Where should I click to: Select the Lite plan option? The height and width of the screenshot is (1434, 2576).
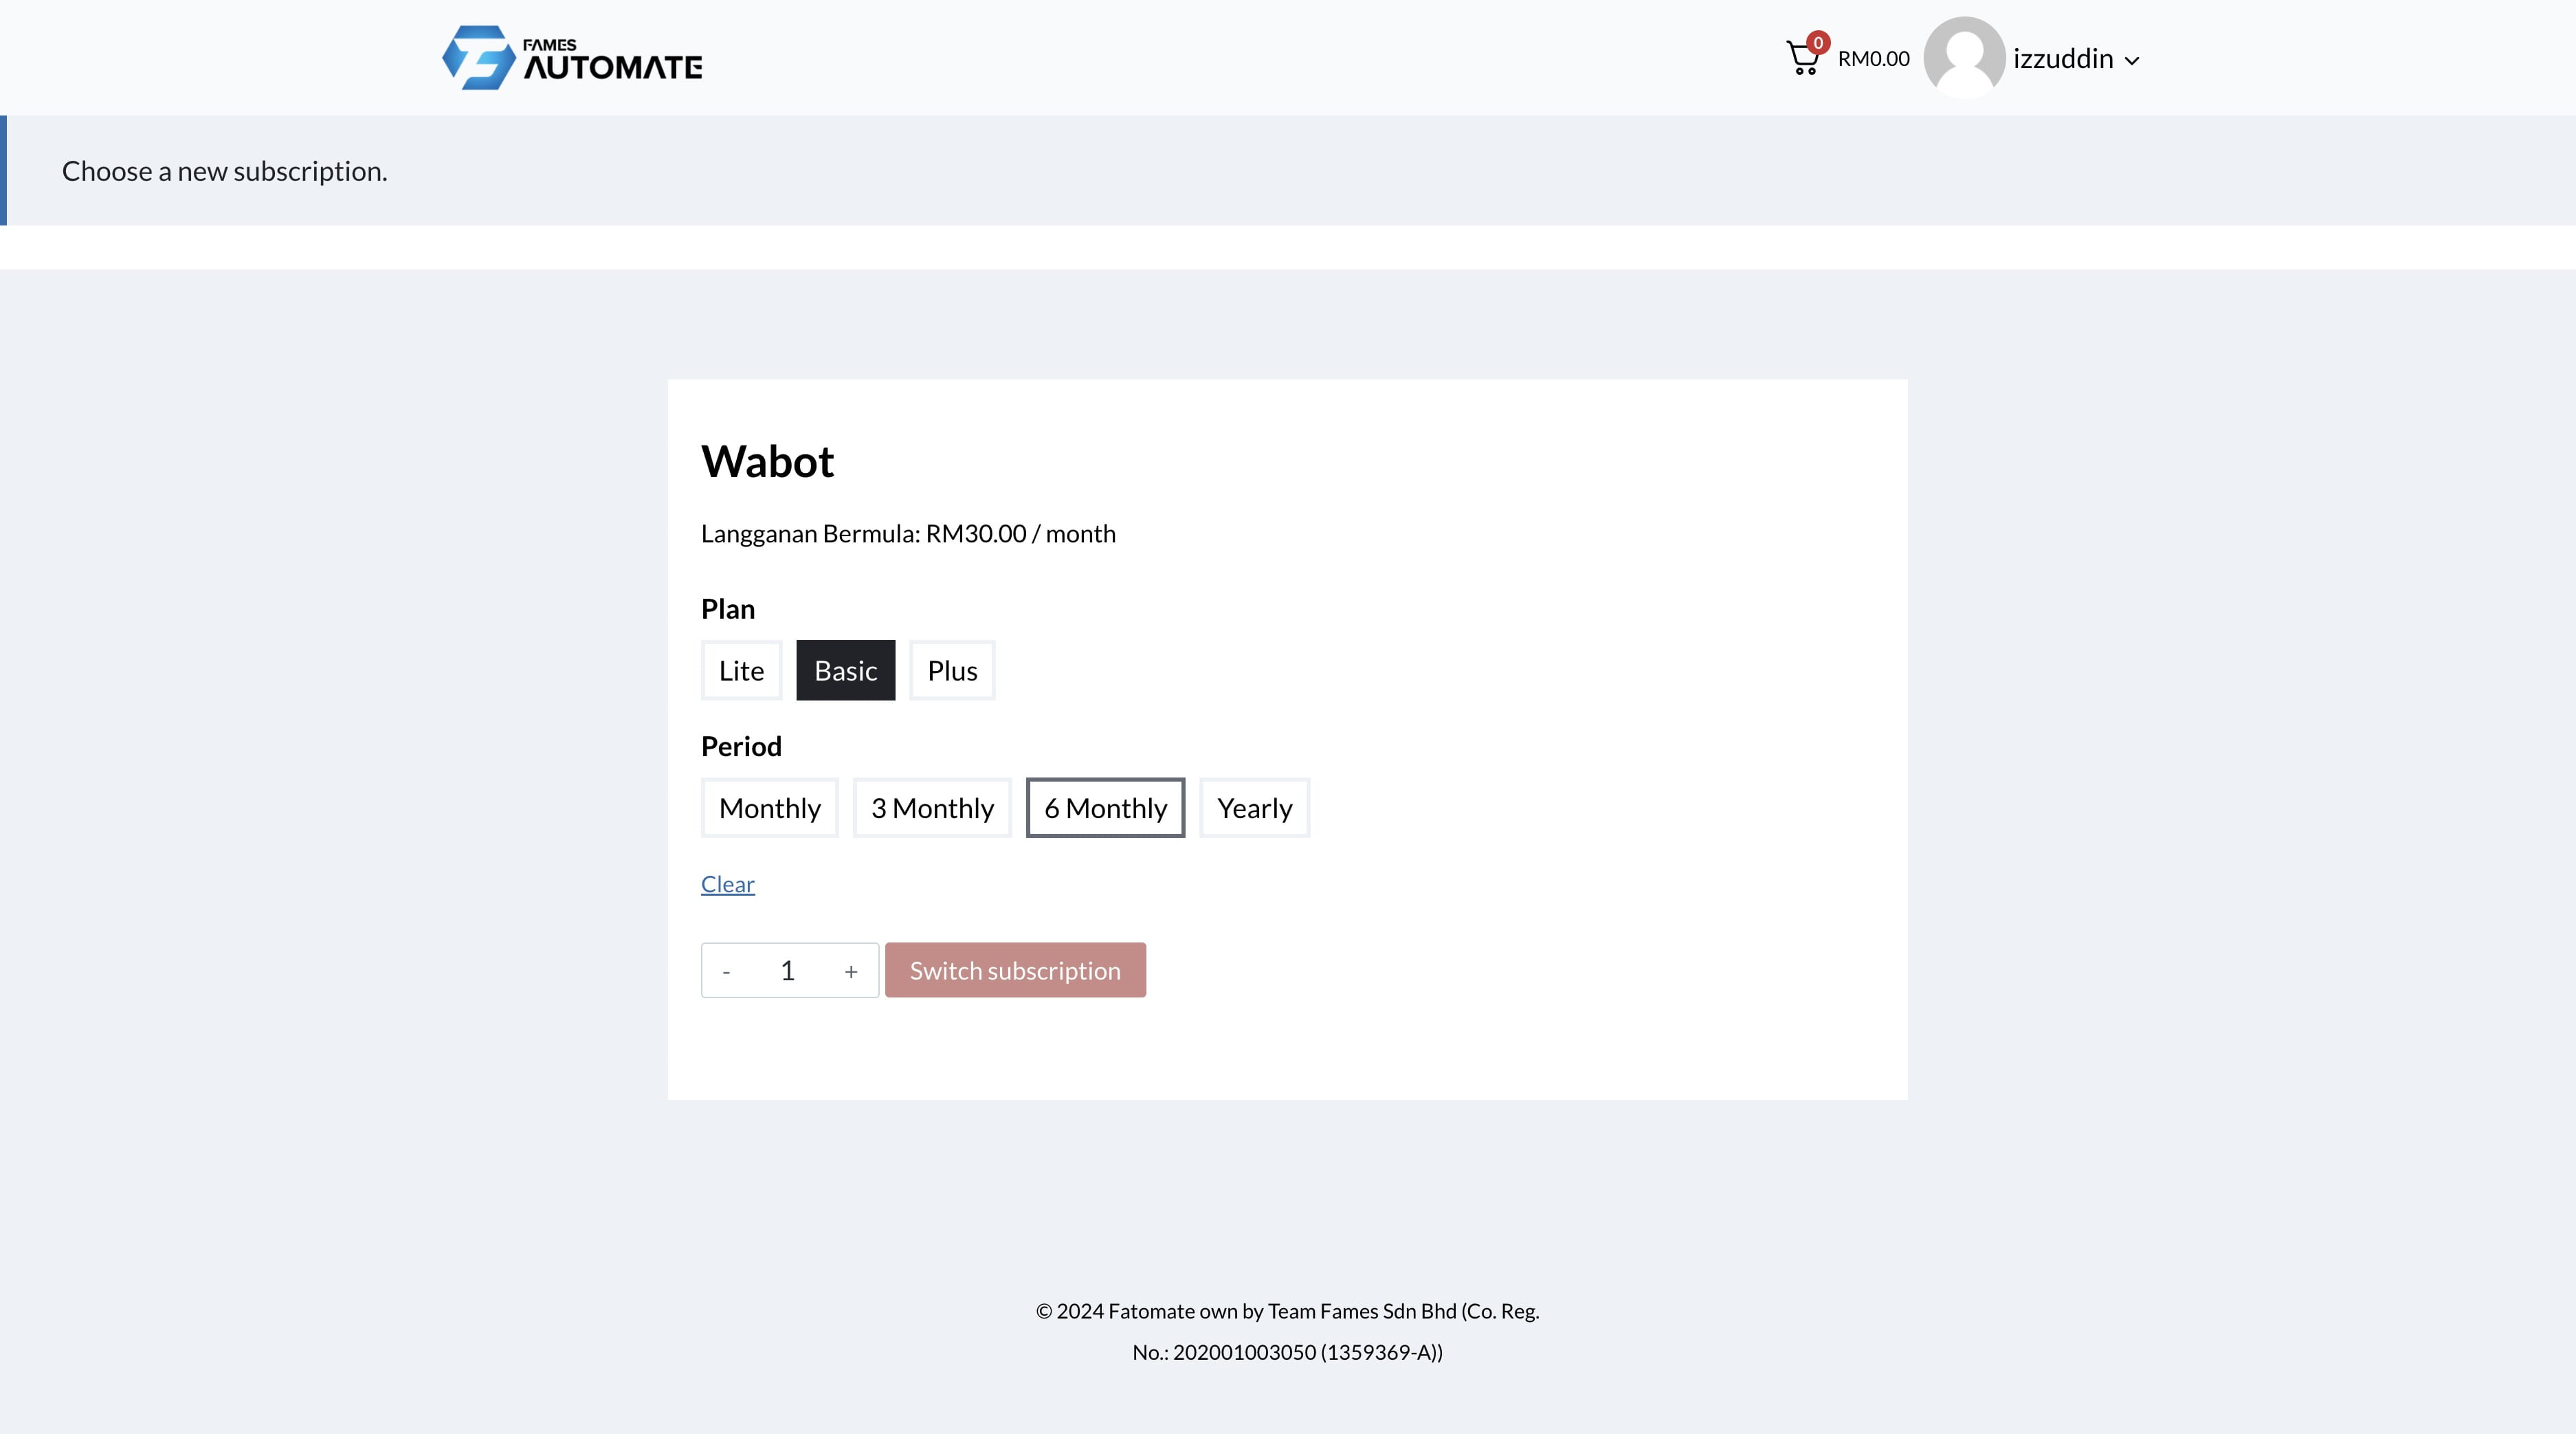click(x=740, y=670)
